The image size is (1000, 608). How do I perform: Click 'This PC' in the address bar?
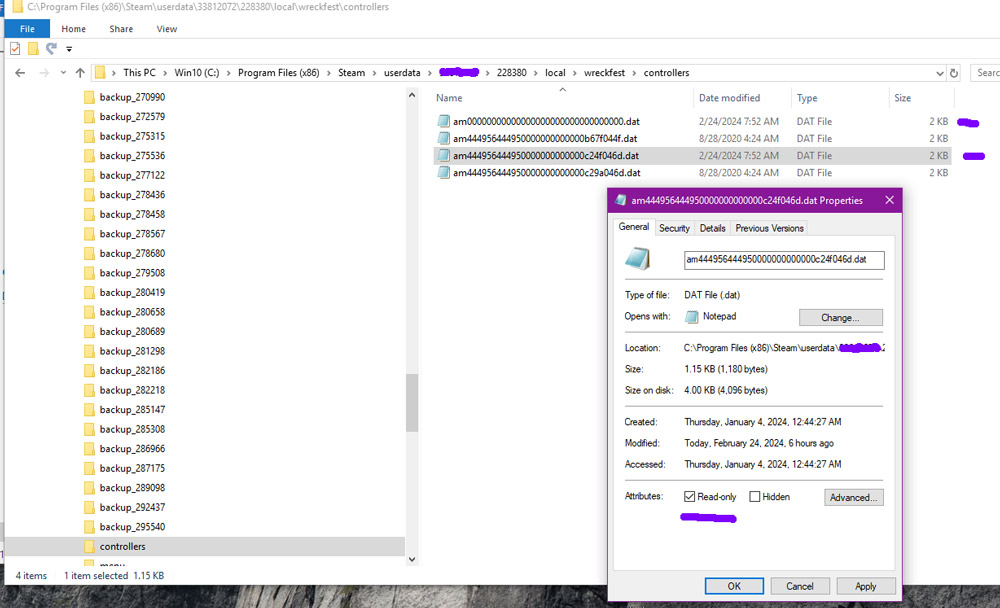pos(139,73)
